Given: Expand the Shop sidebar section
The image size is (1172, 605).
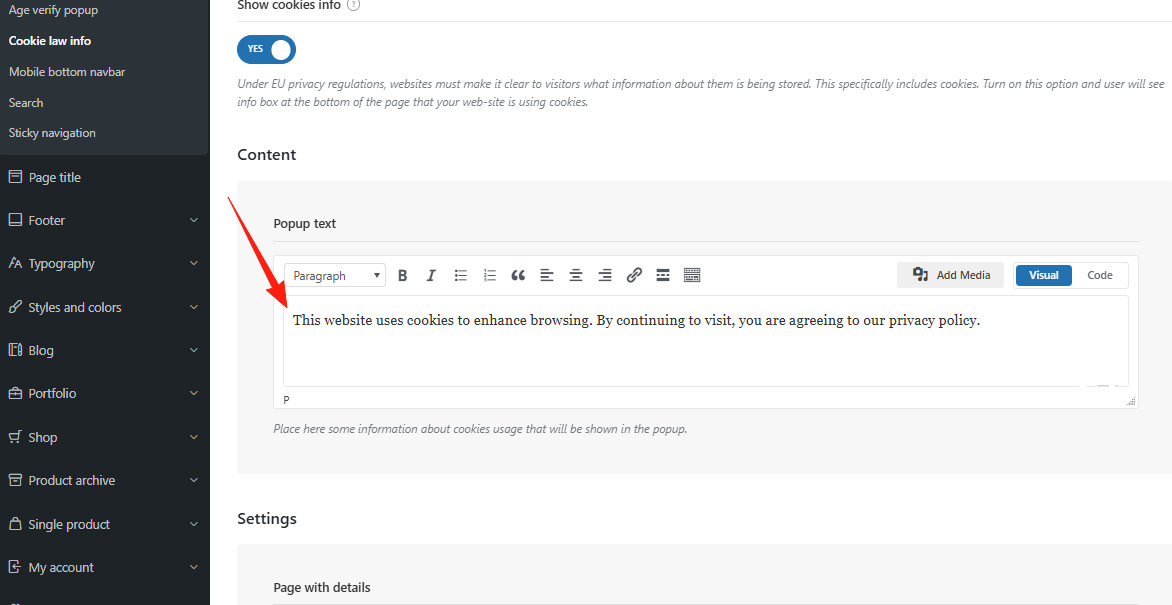Looking at the screenshot, I should [104, 437].
